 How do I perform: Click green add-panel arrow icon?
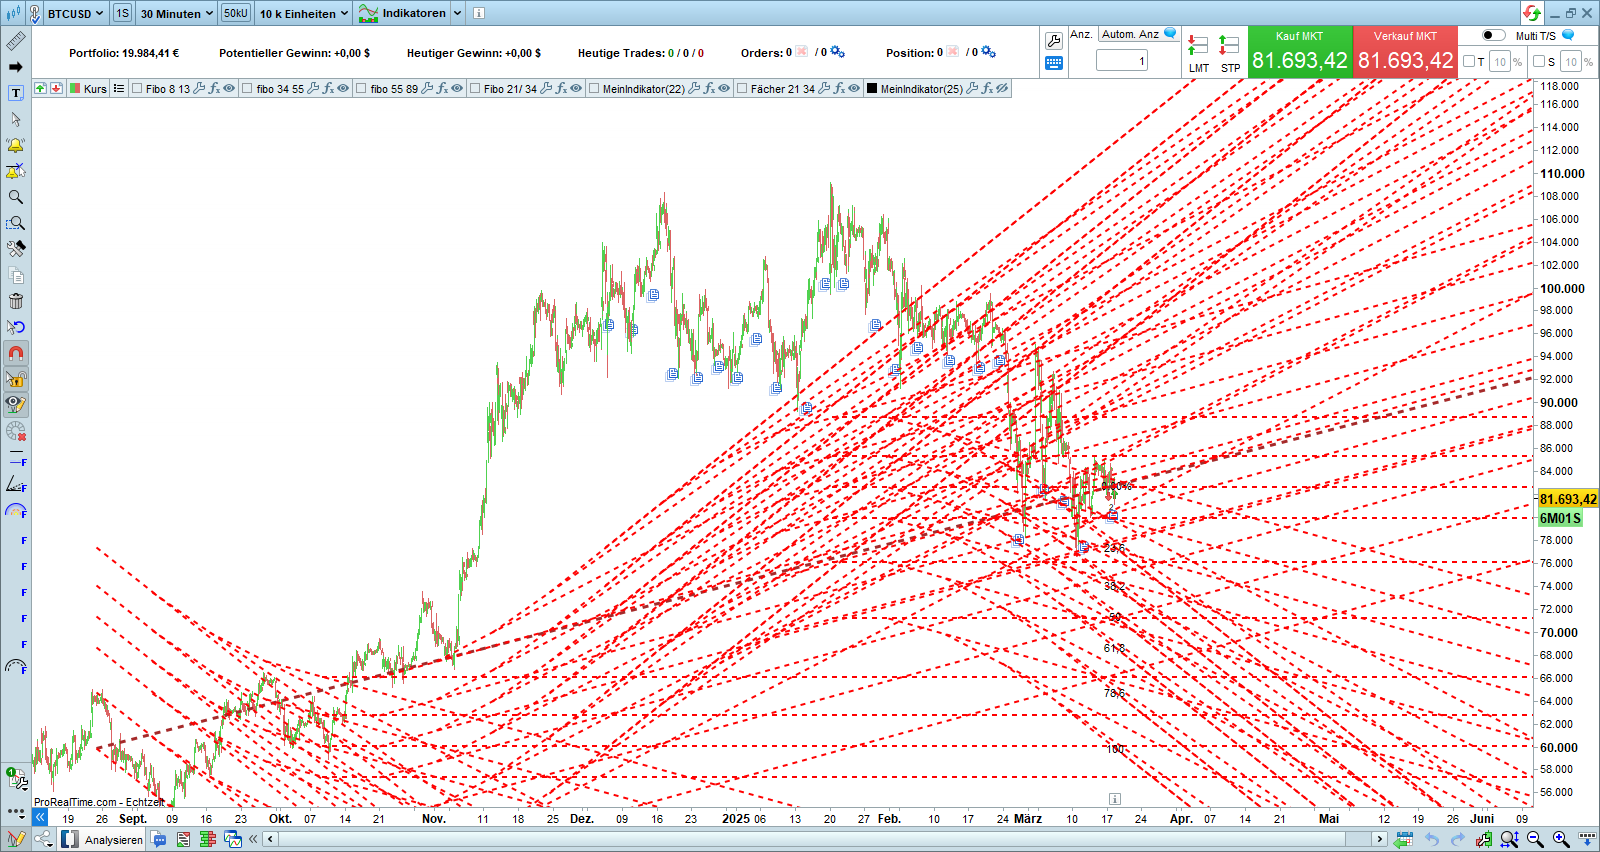(40, 88)
